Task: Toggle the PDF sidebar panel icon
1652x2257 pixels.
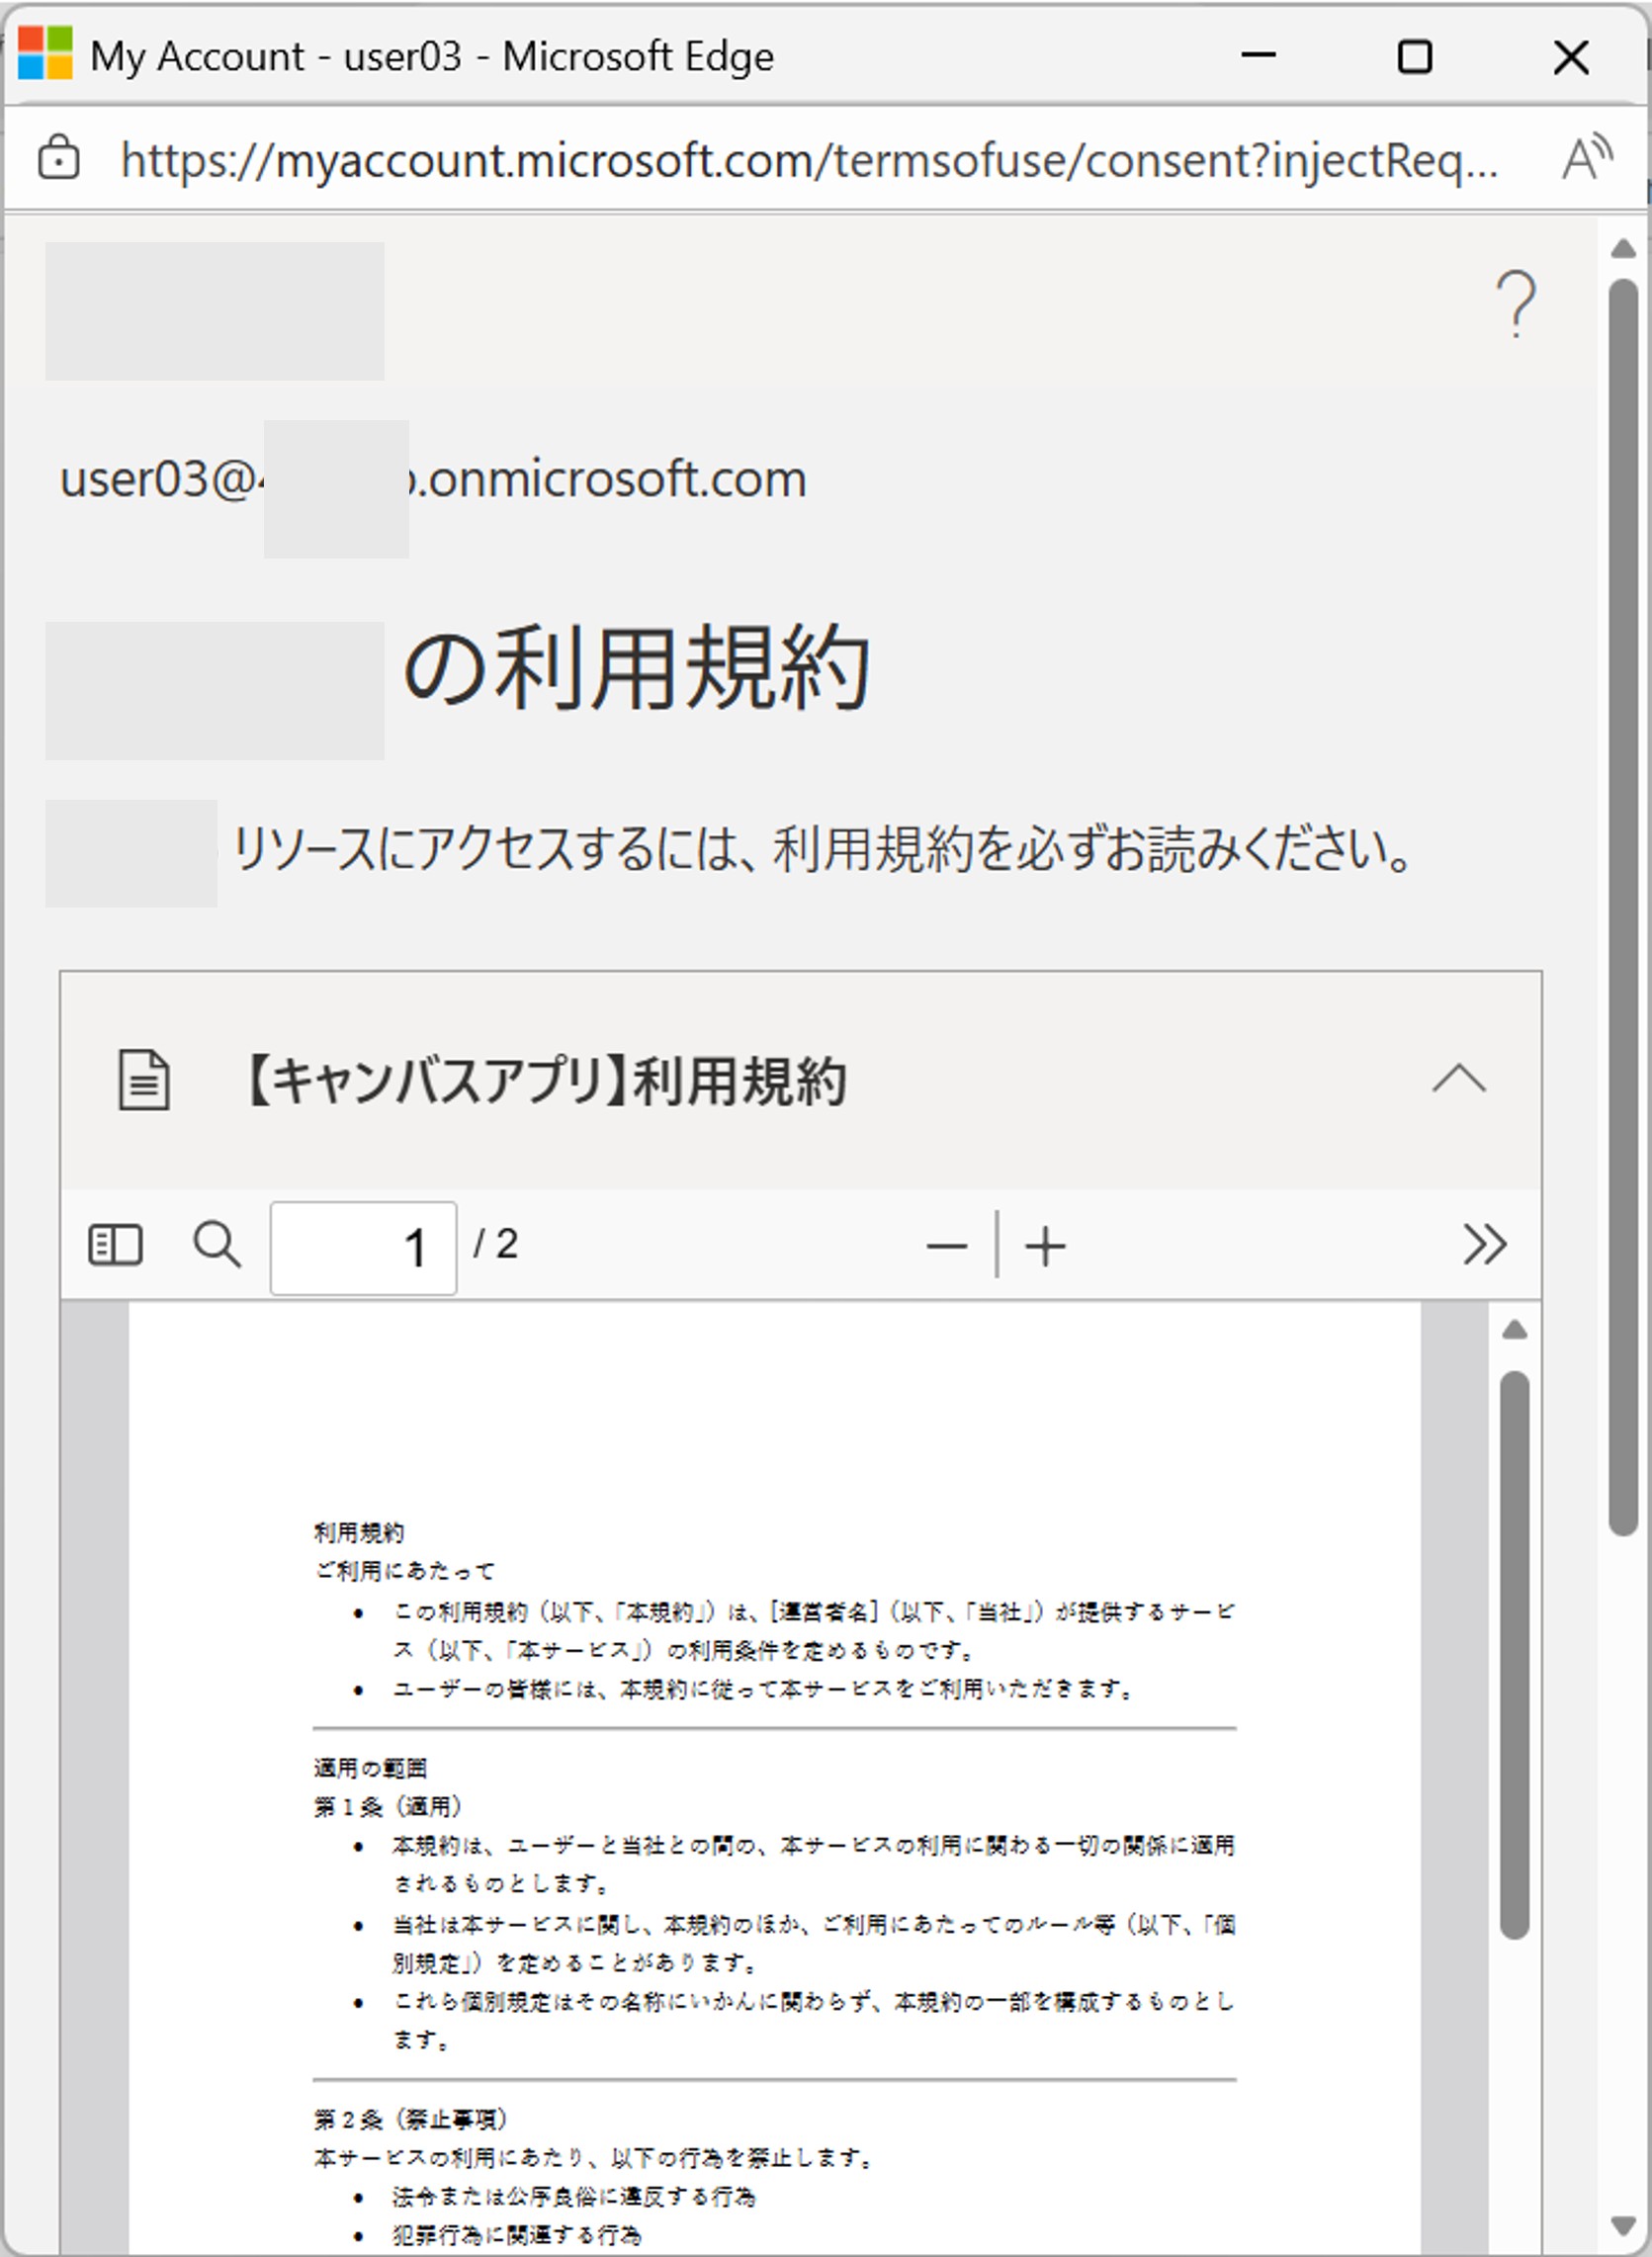Action: [115, 1245]
